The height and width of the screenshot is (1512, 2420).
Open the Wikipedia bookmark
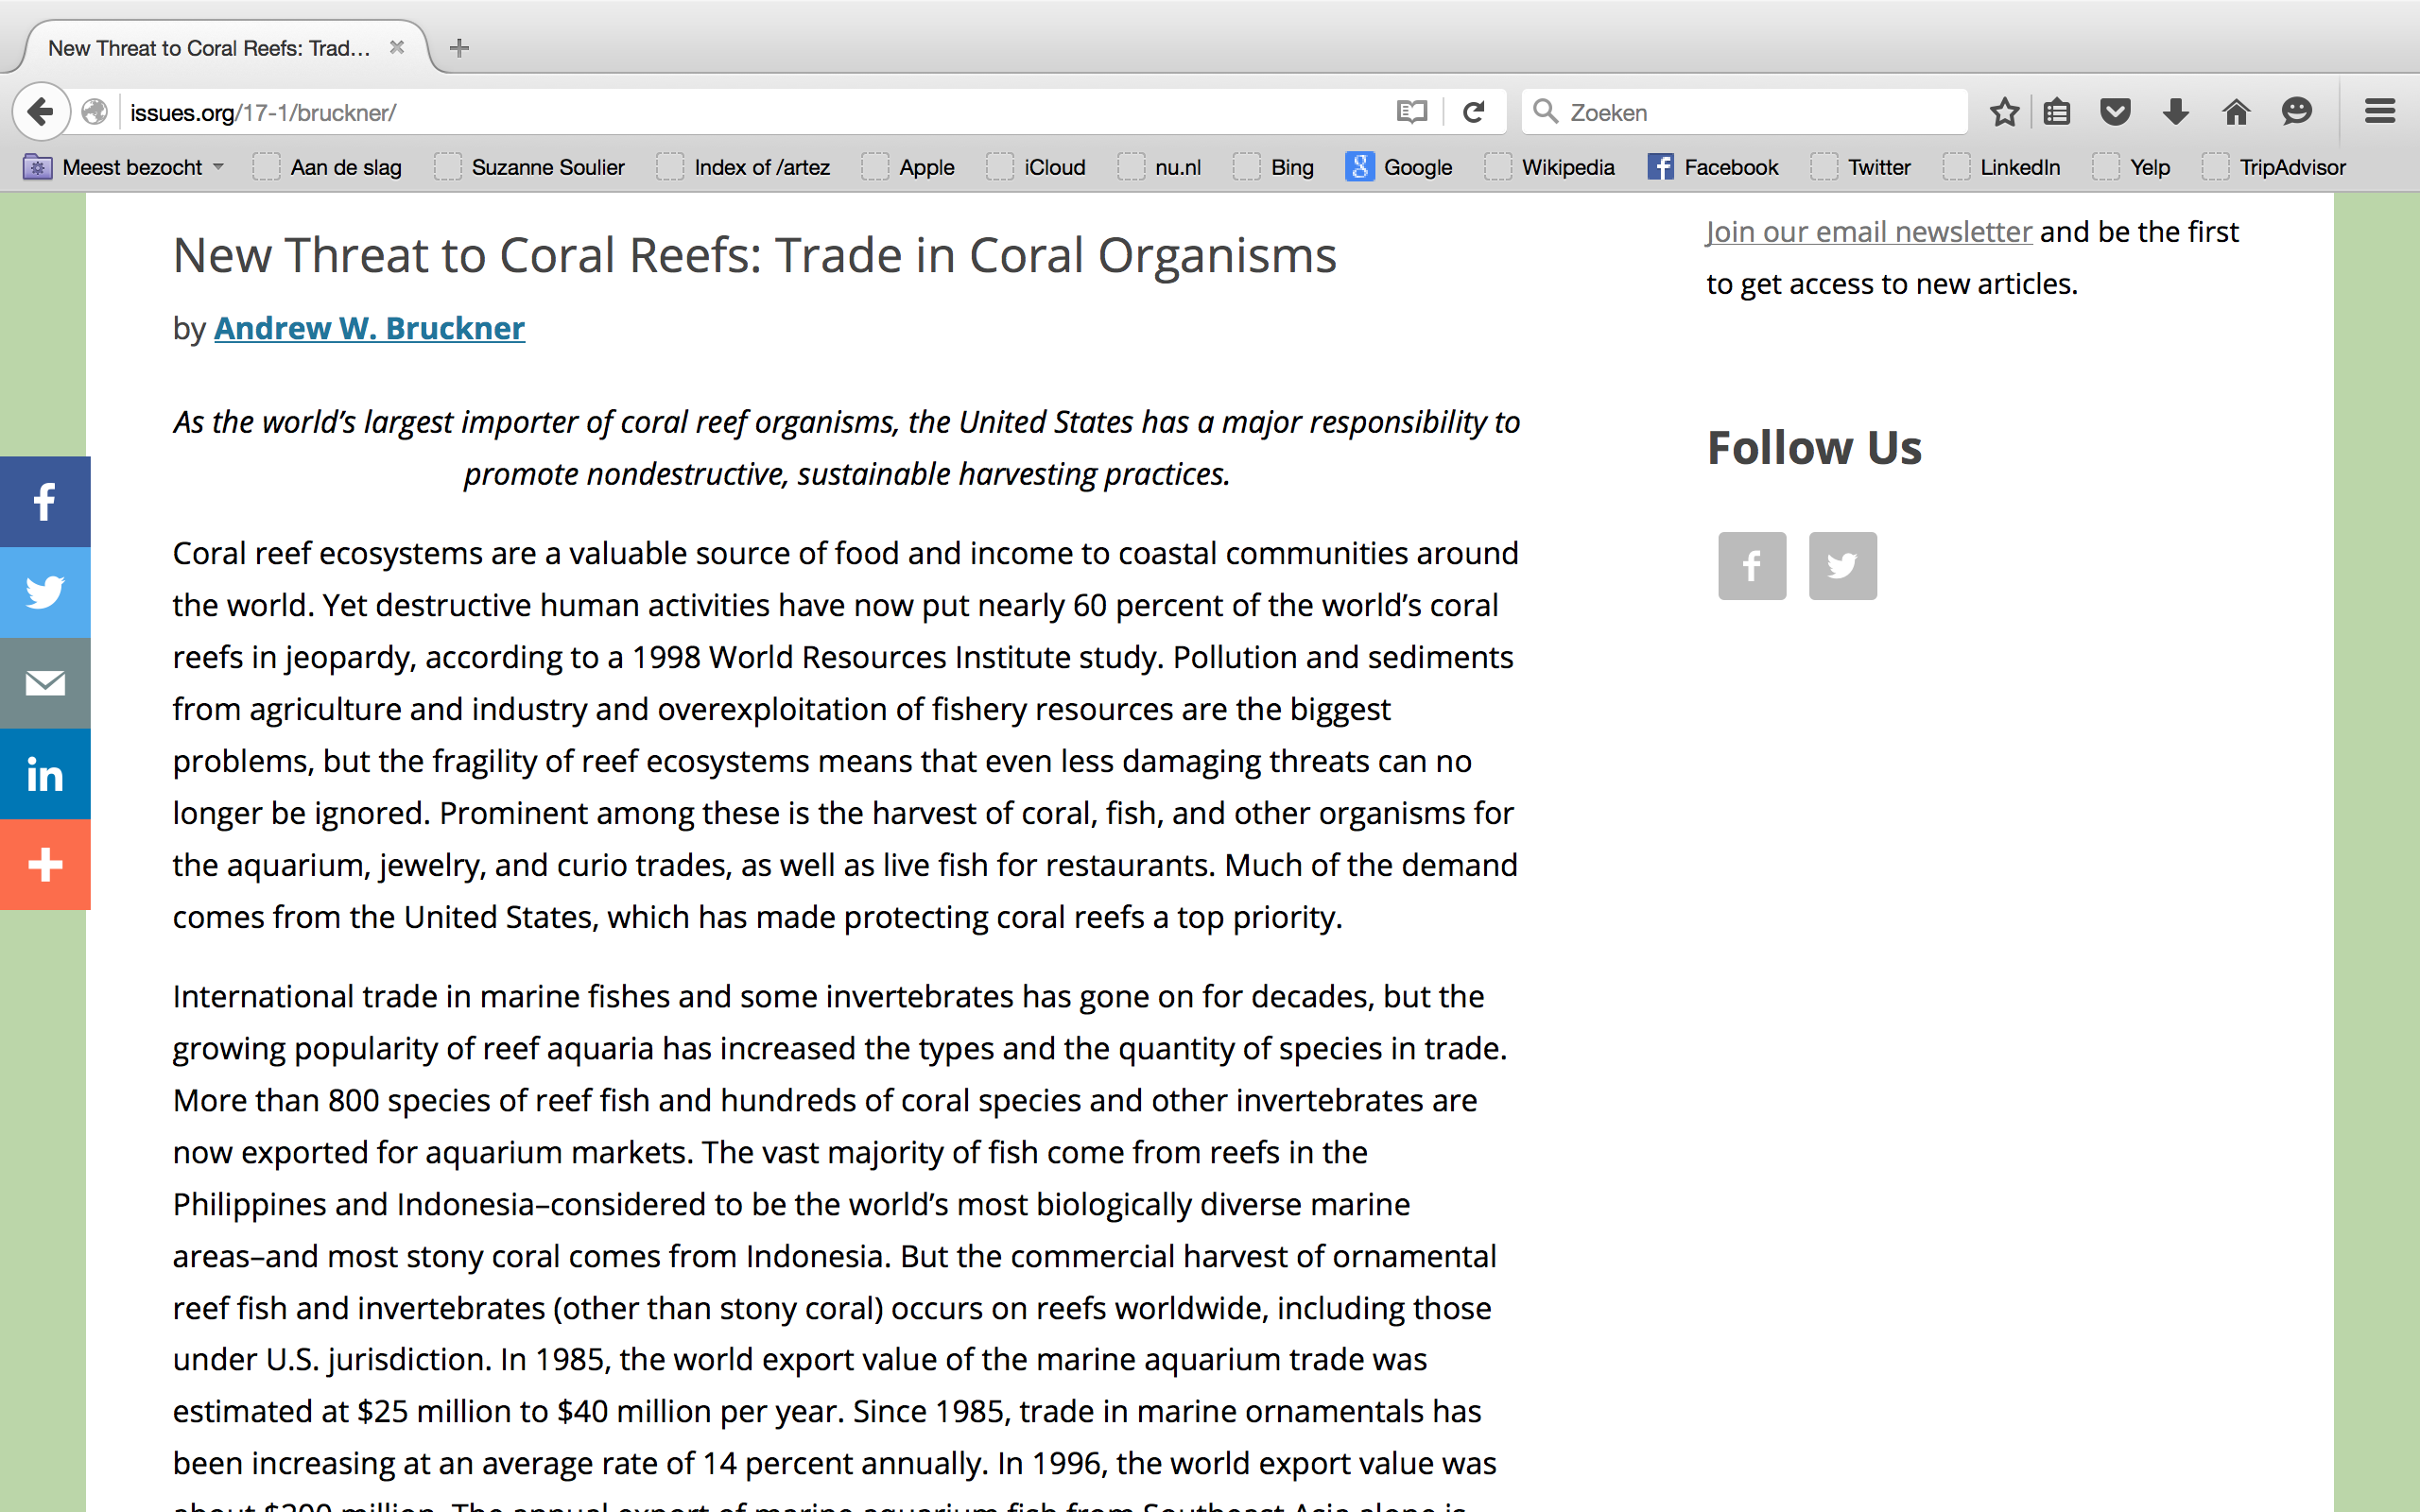1550,167
